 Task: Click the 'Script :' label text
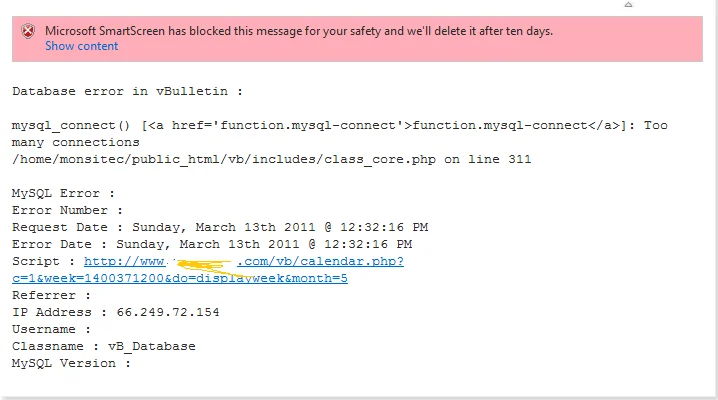click(44, 261)
